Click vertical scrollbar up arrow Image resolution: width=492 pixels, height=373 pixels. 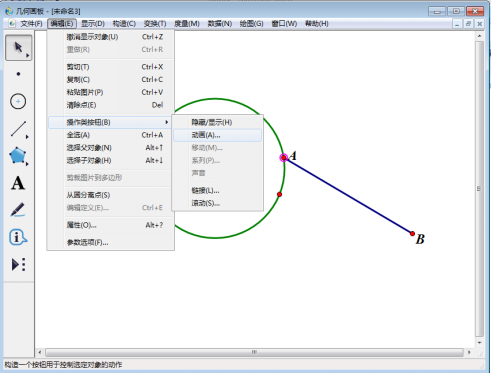pos(479,36)
